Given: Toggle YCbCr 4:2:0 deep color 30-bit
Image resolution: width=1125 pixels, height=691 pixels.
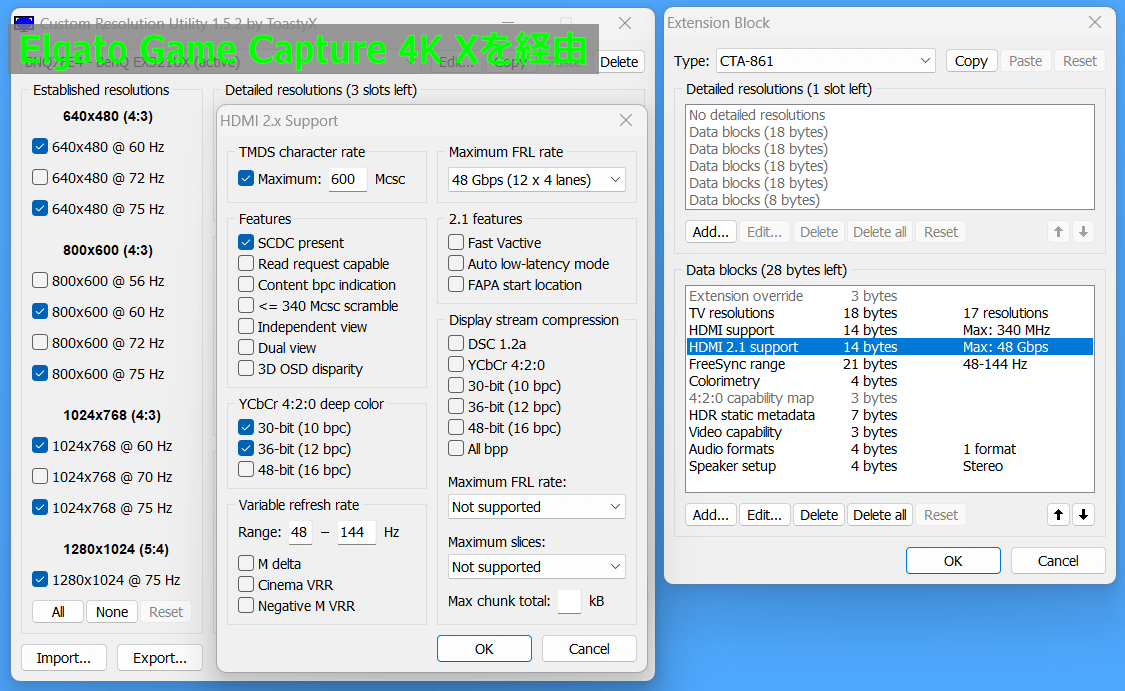Looking at the screenshot, I should tap(246, 428).
